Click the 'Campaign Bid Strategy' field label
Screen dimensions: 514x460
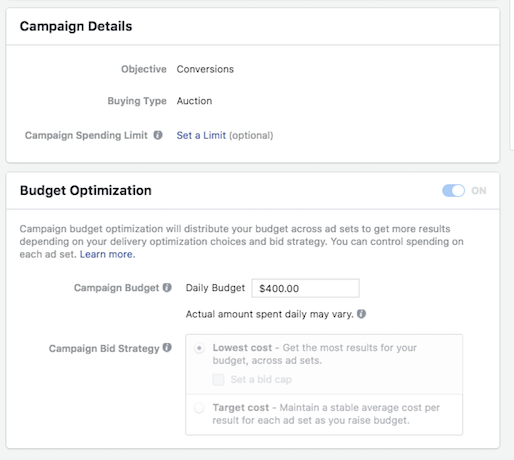104,348
